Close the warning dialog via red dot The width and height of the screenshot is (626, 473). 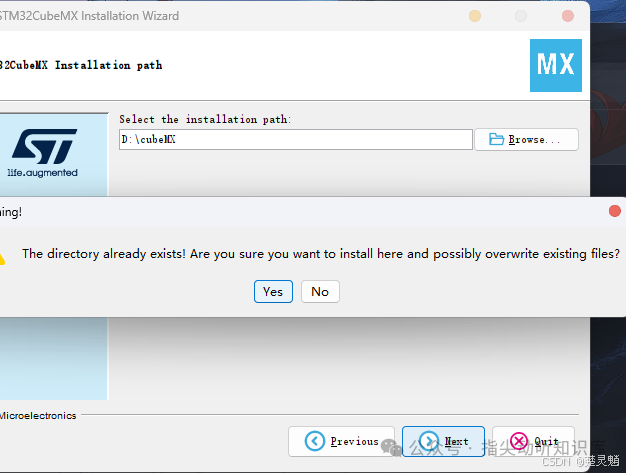(615, 211)
